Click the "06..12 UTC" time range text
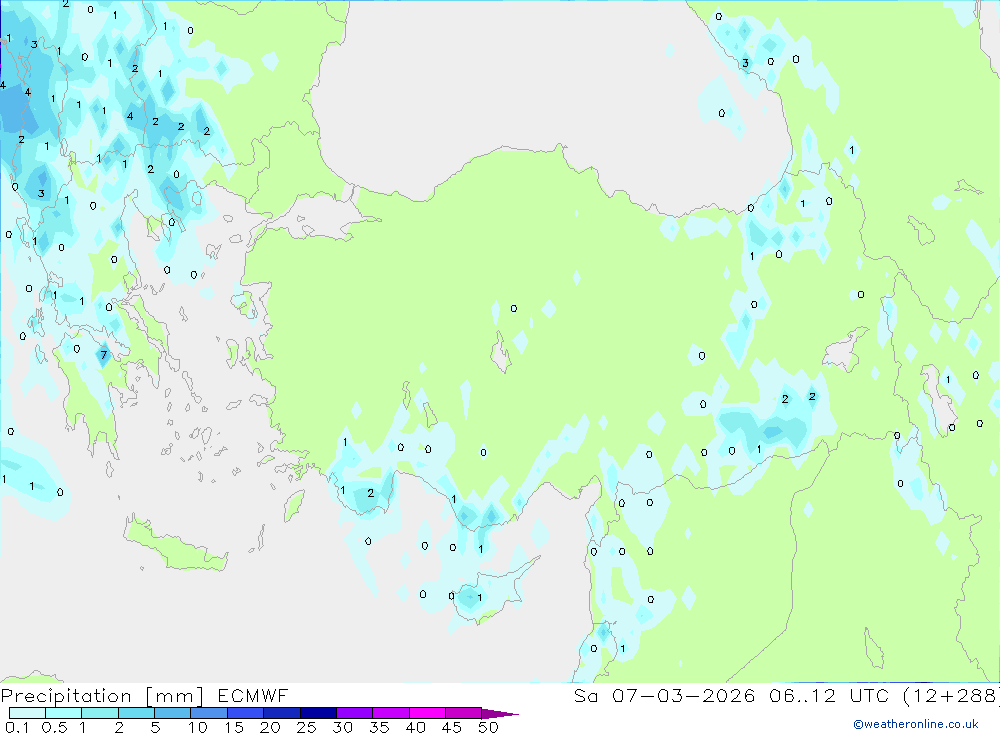Screen dimensions: 1000x733 828,695
